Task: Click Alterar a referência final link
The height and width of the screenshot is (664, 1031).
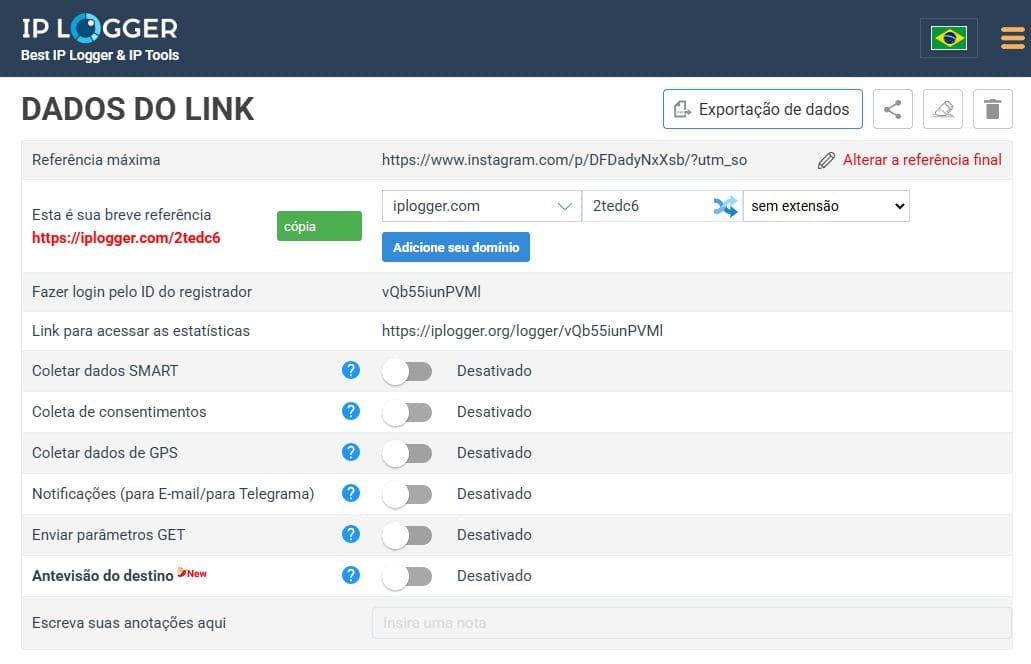Action: coord(922,160)
